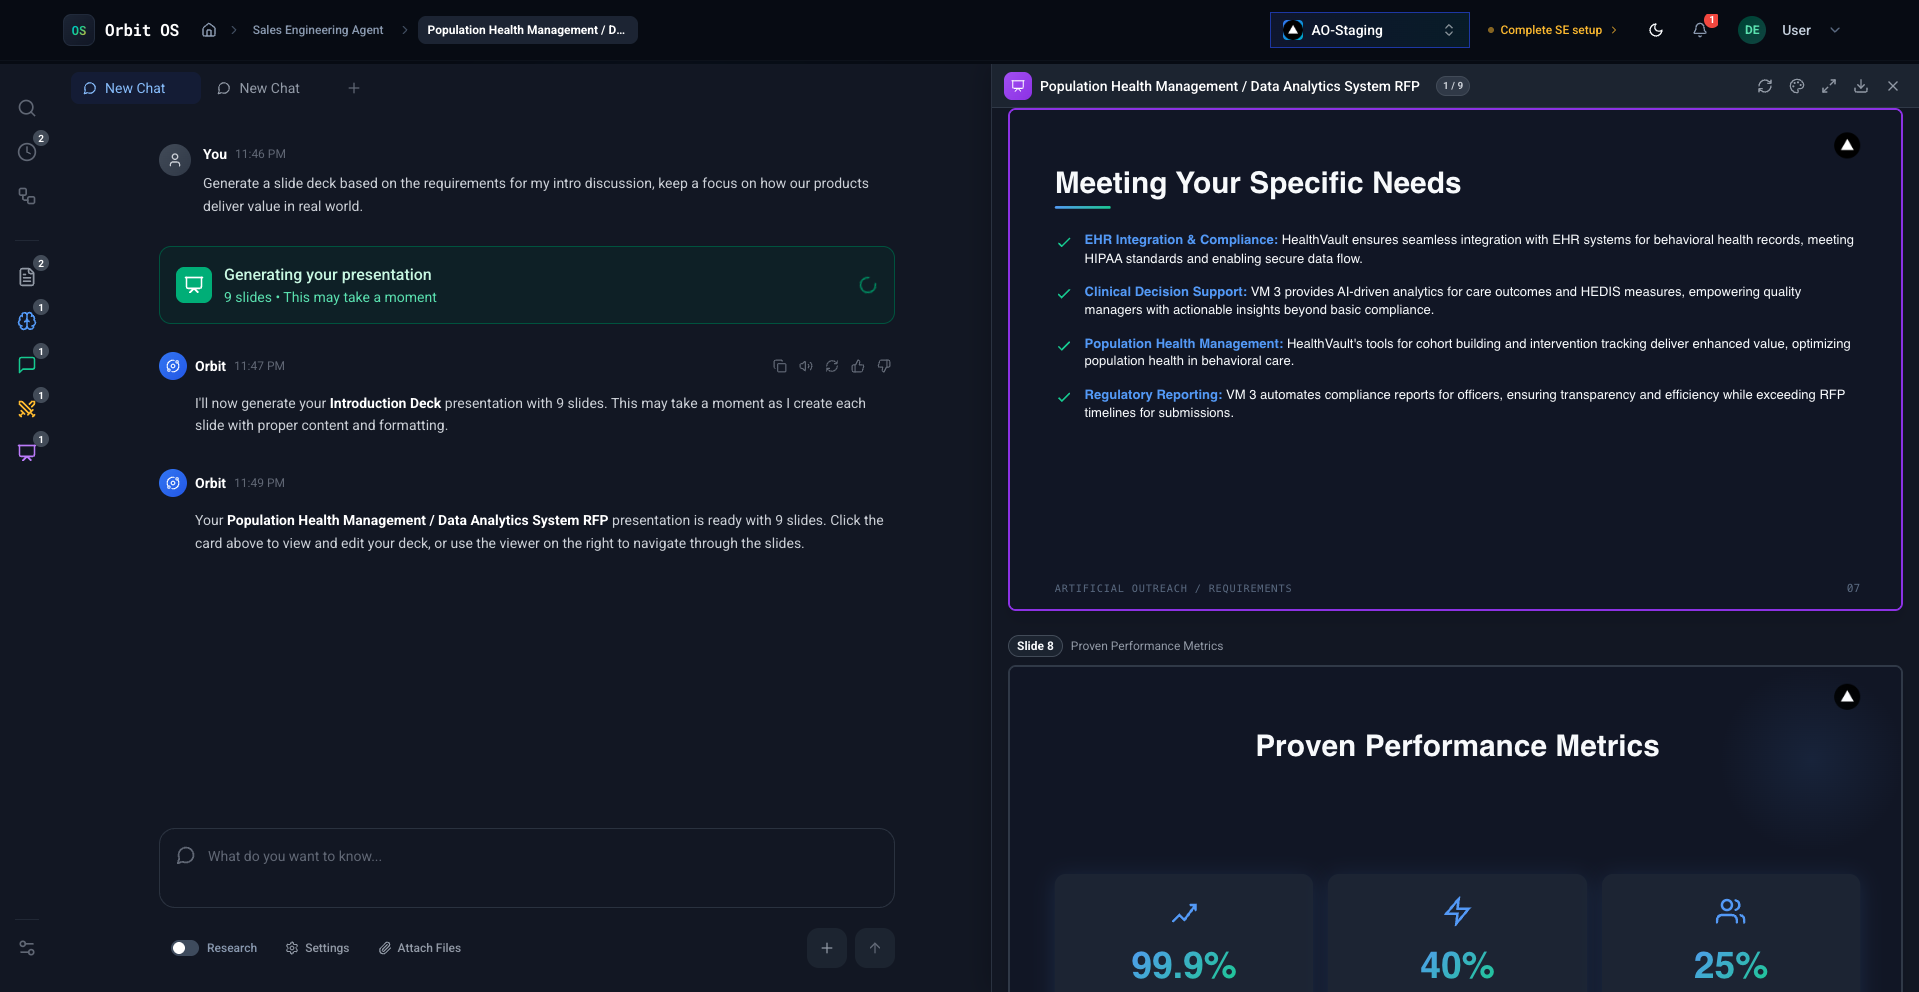The width and height of the screenshot is (1919, 992).
Task: Click inside the What do you want to know field
Action: 450,856
